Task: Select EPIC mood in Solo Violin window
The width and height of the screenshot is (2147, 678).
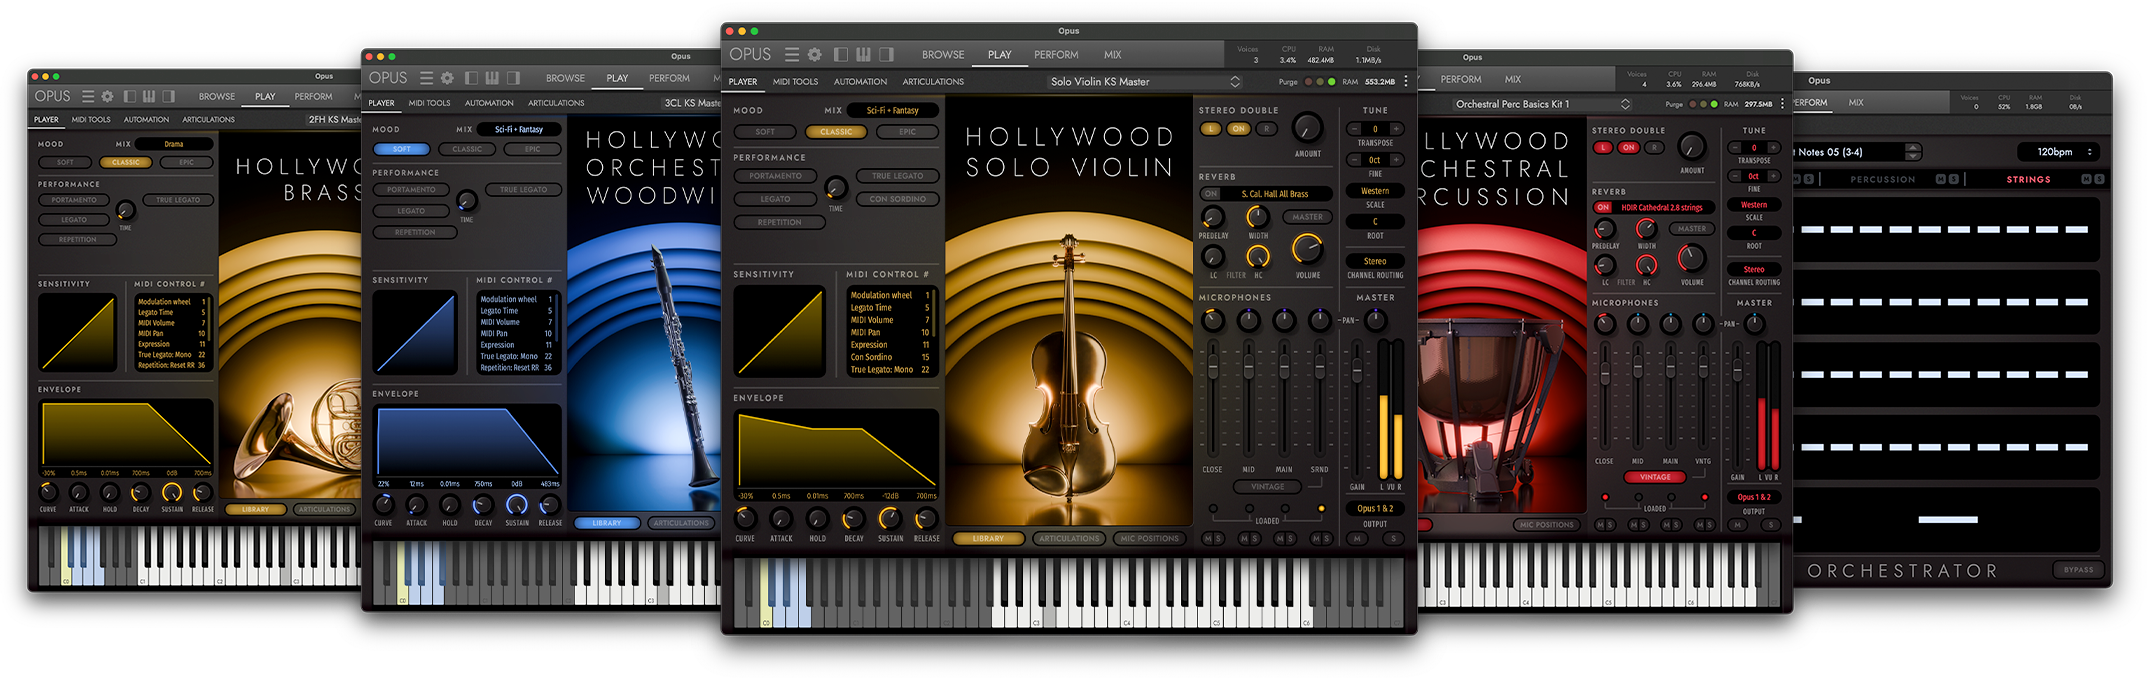Action: [907, 132]
